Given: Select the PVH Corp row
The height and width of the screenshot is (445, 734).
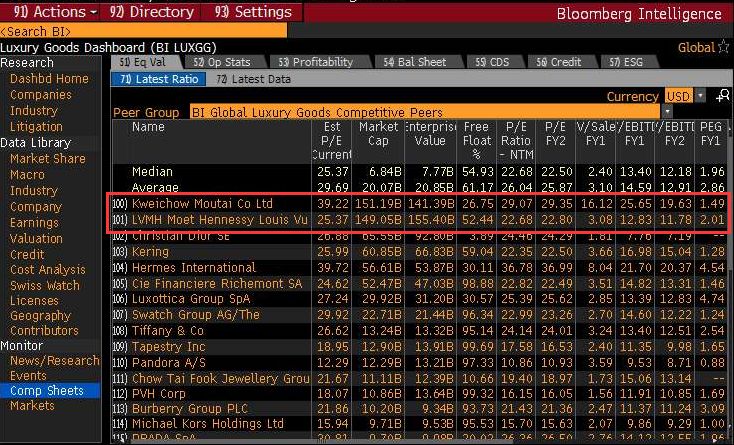Looking at the screenshot, I should coord(419,394).
